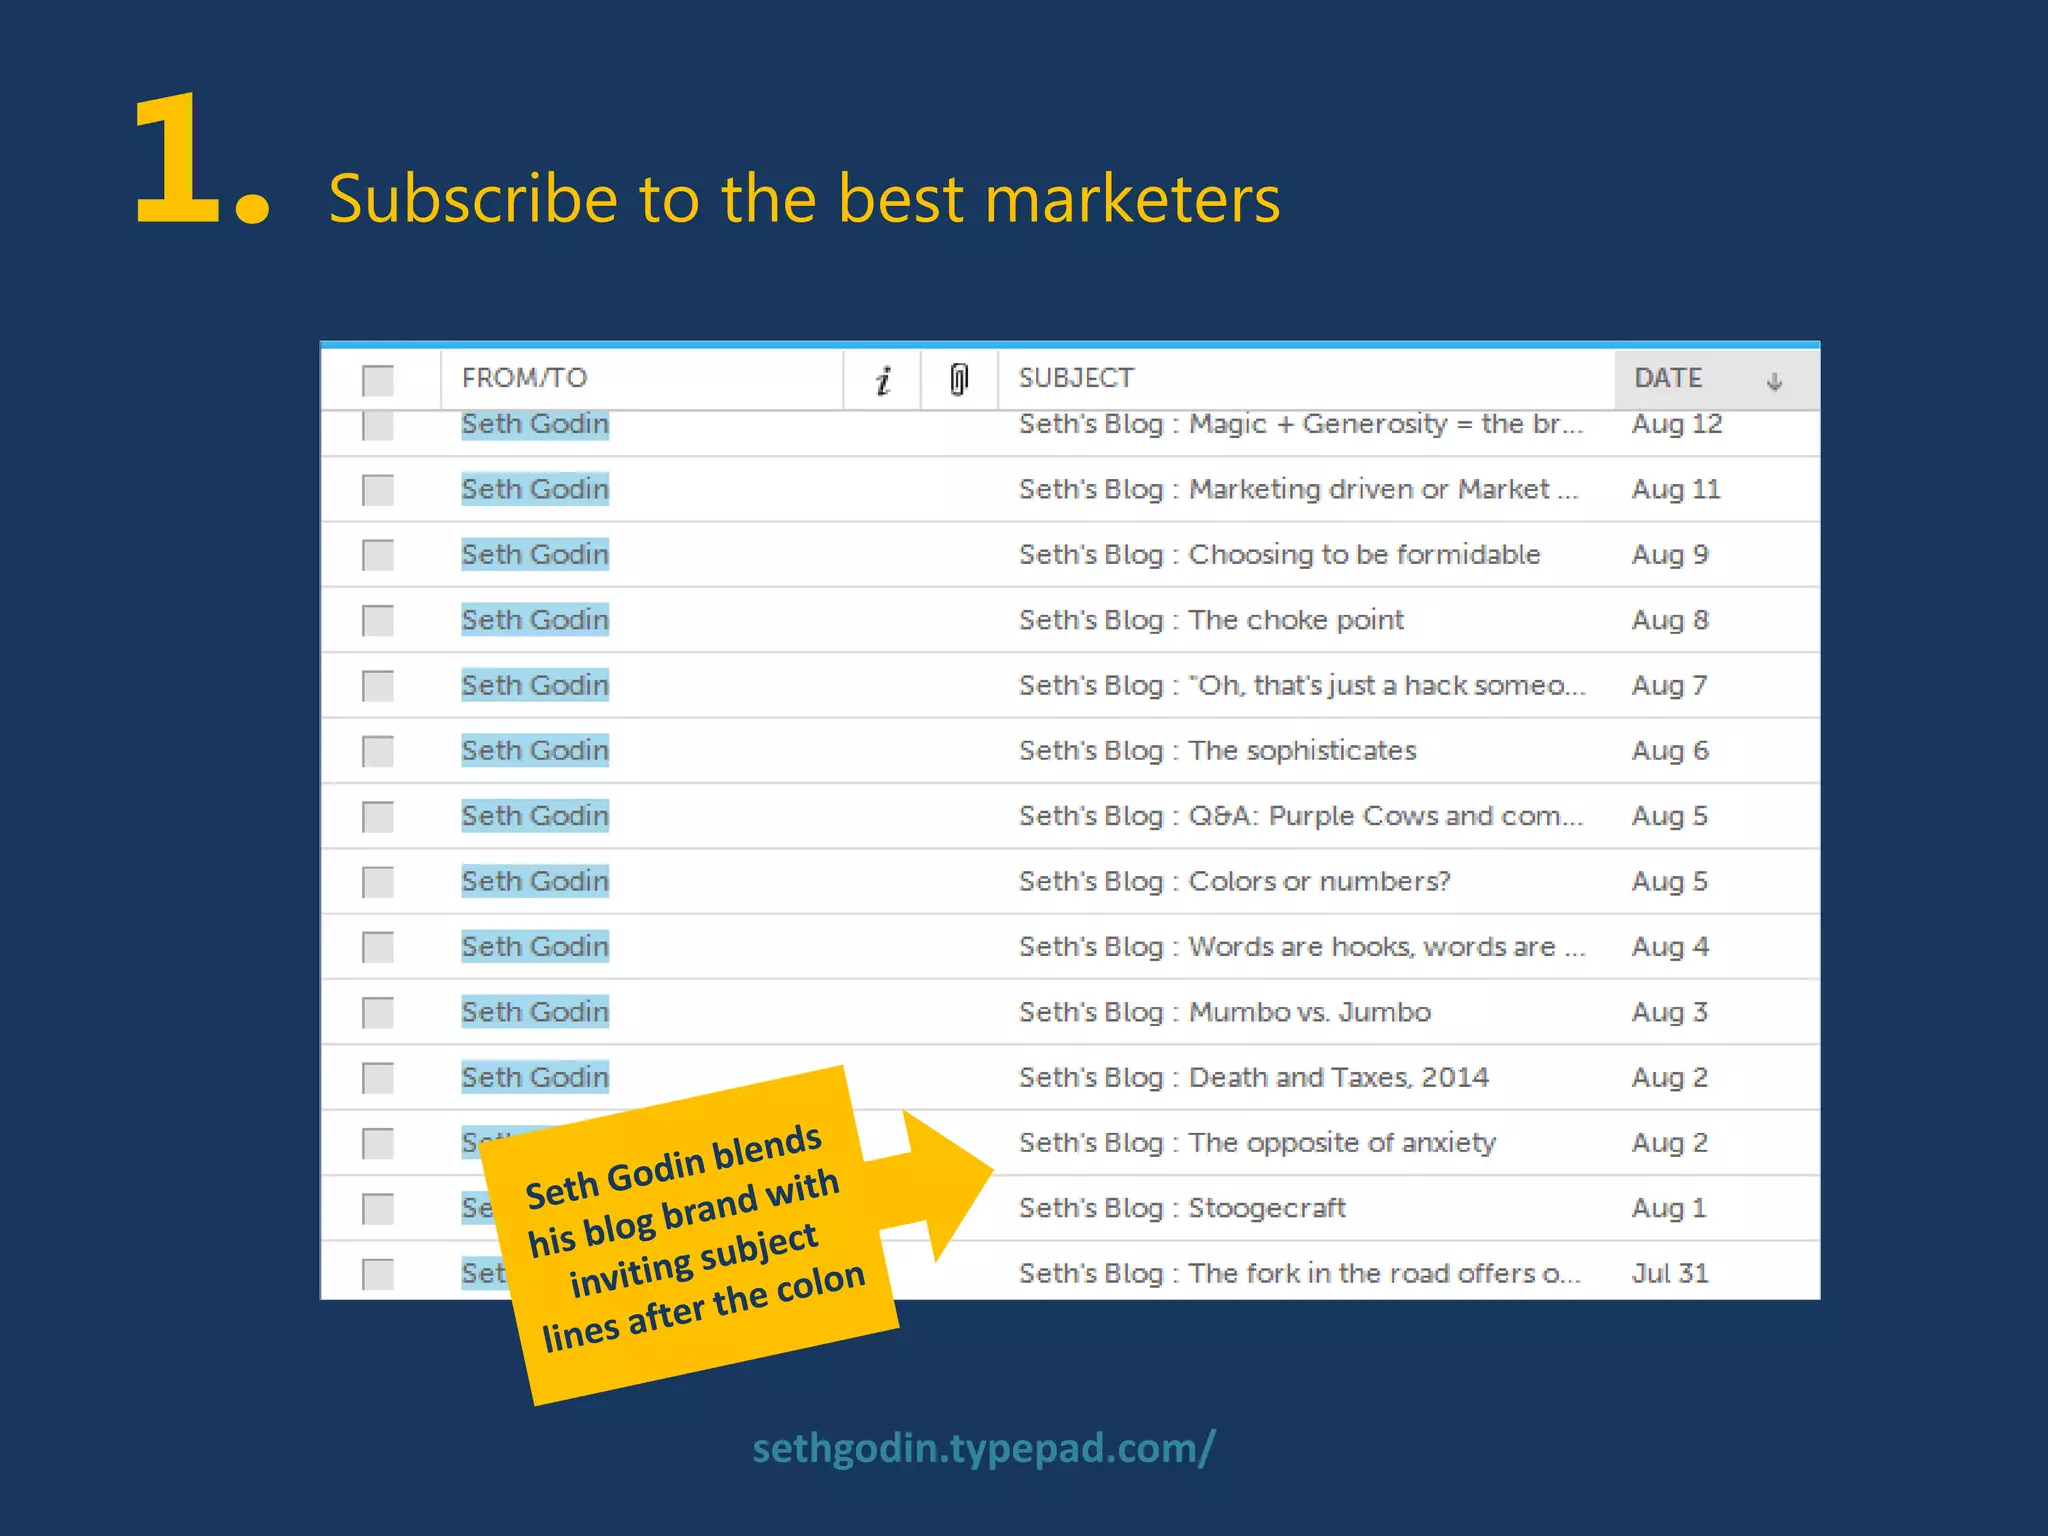
Task: Click the info column icon in header
Action: (883, 380)
